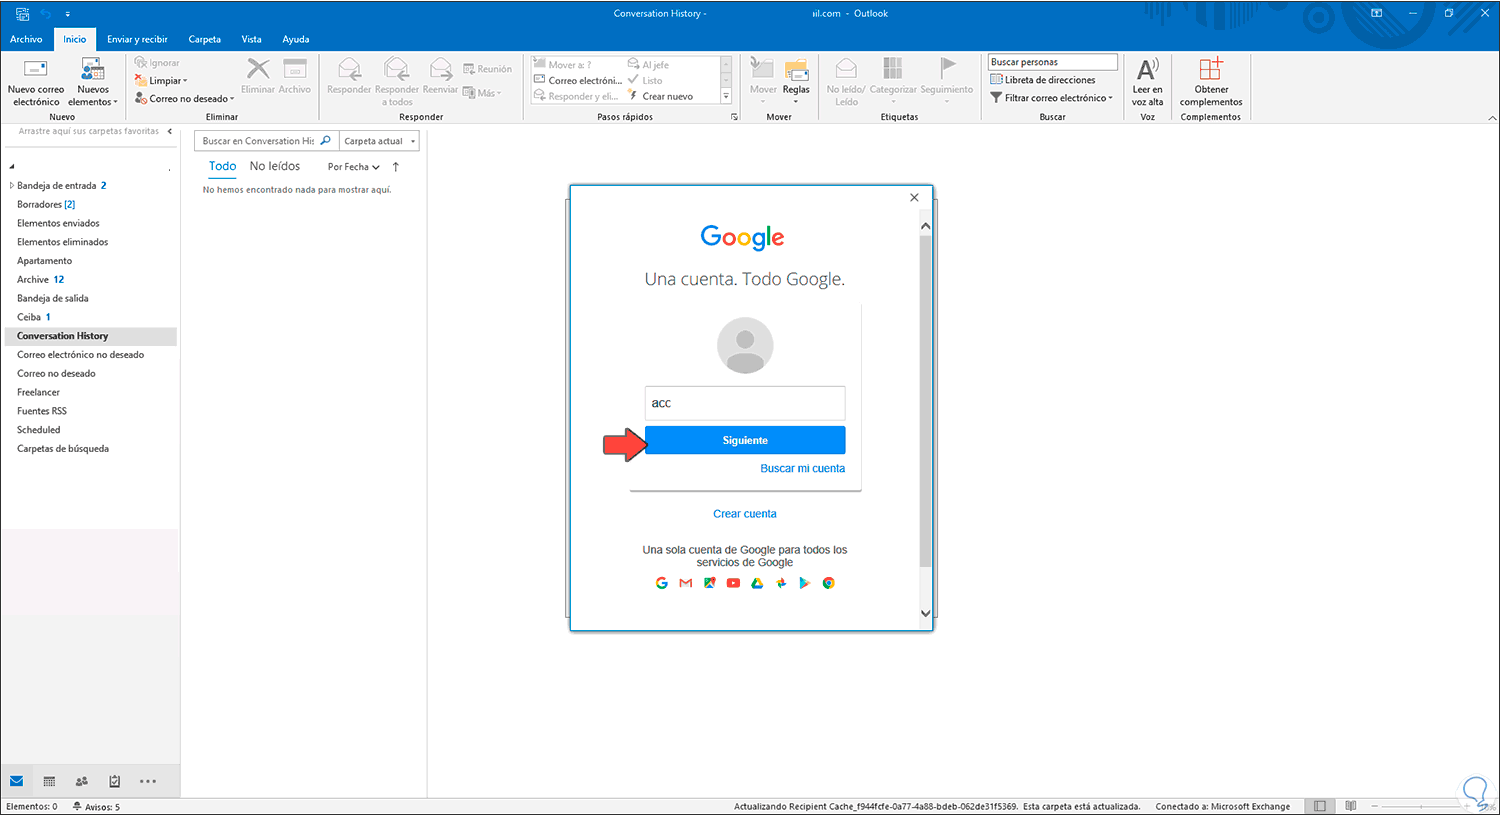
Task: Click search magnifier in Conversation History box
Action: [325, 141]
